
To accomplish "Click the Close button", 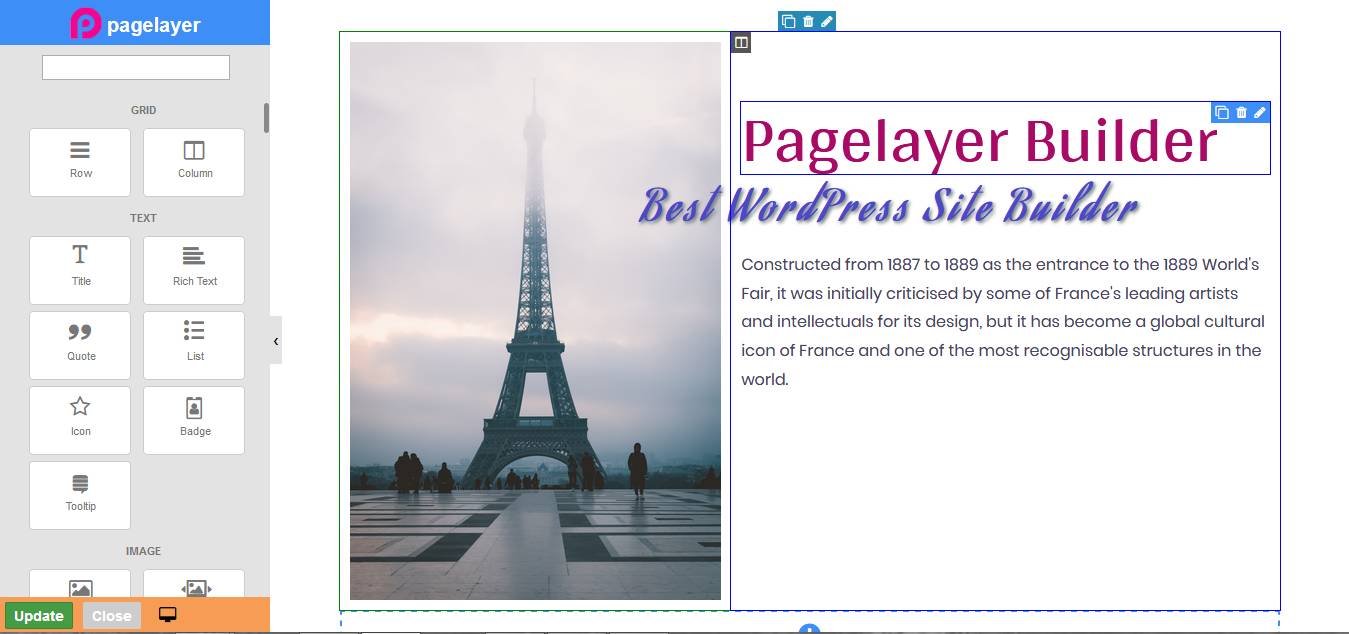I will (112, 616).
